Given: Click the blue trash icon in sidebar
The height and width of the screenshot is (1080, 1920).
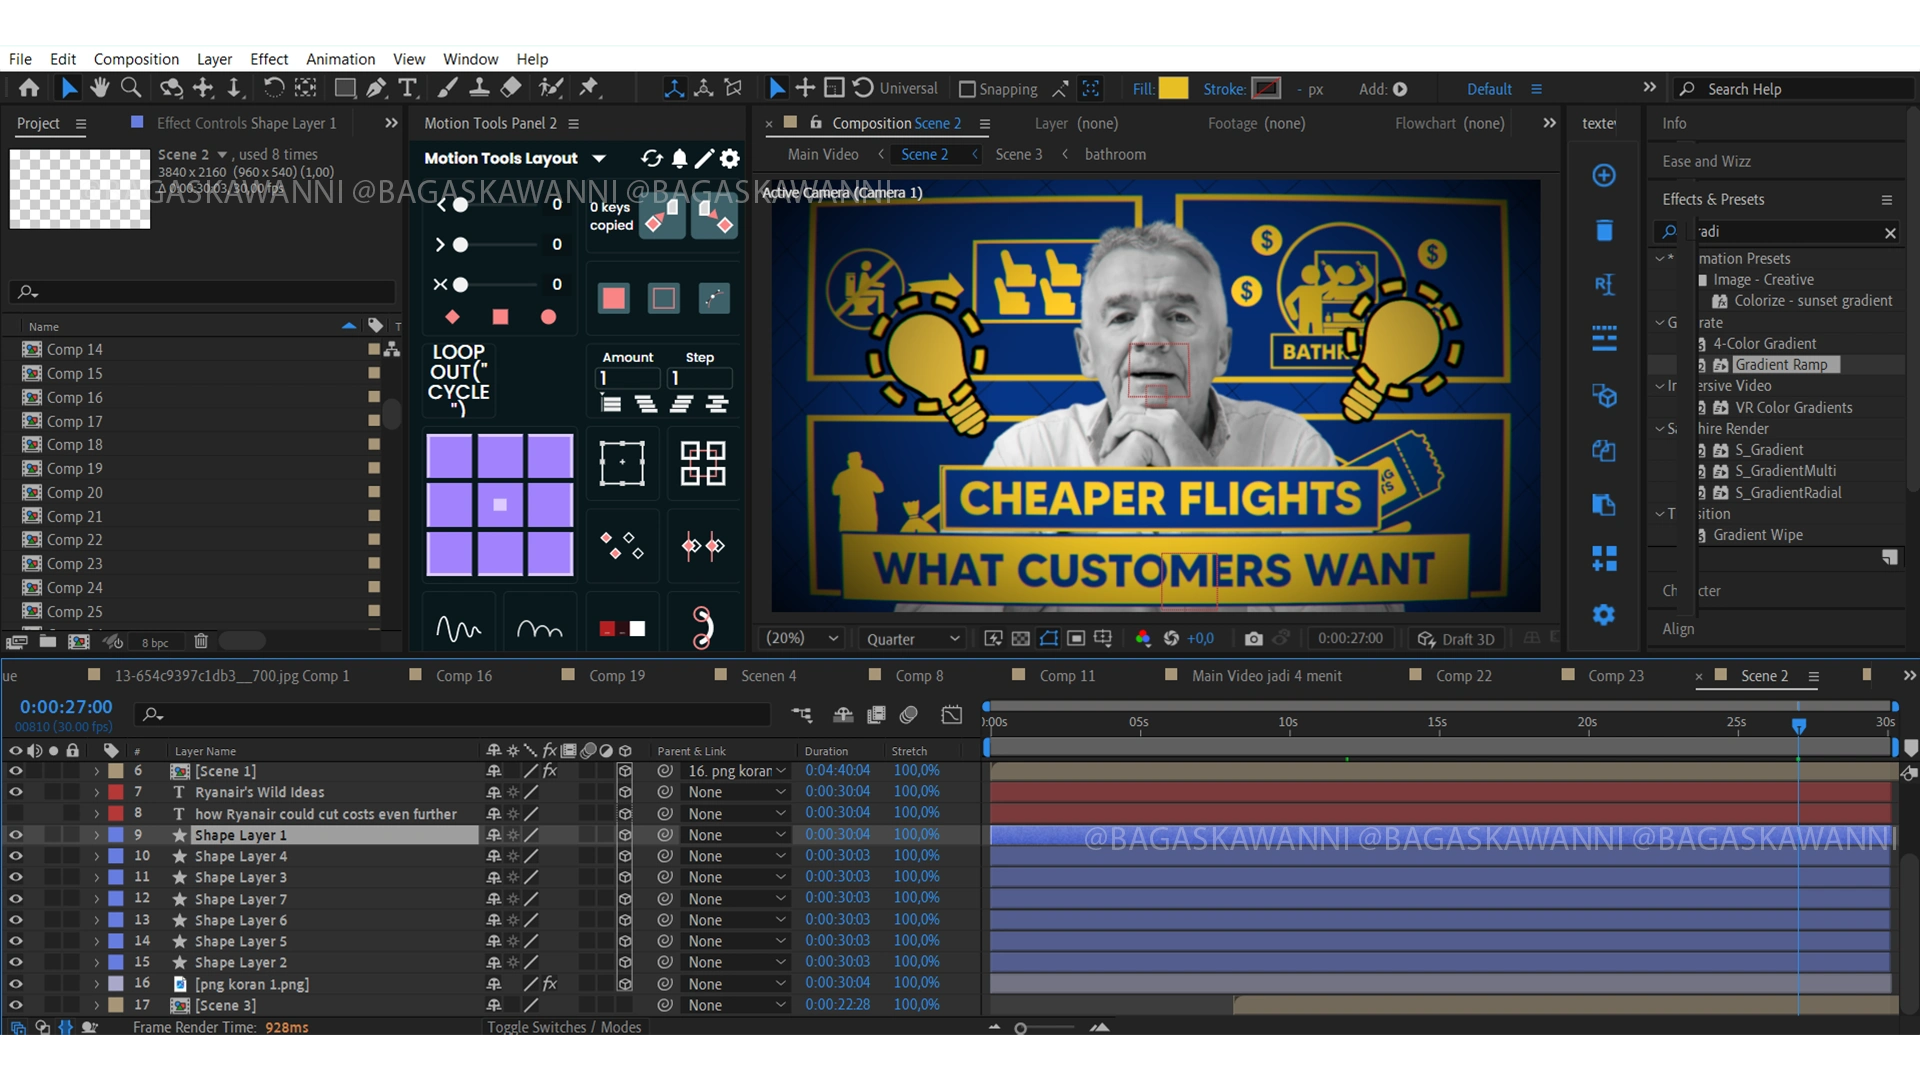Looking at the screenshot, I should click(x=1604, y=230).
